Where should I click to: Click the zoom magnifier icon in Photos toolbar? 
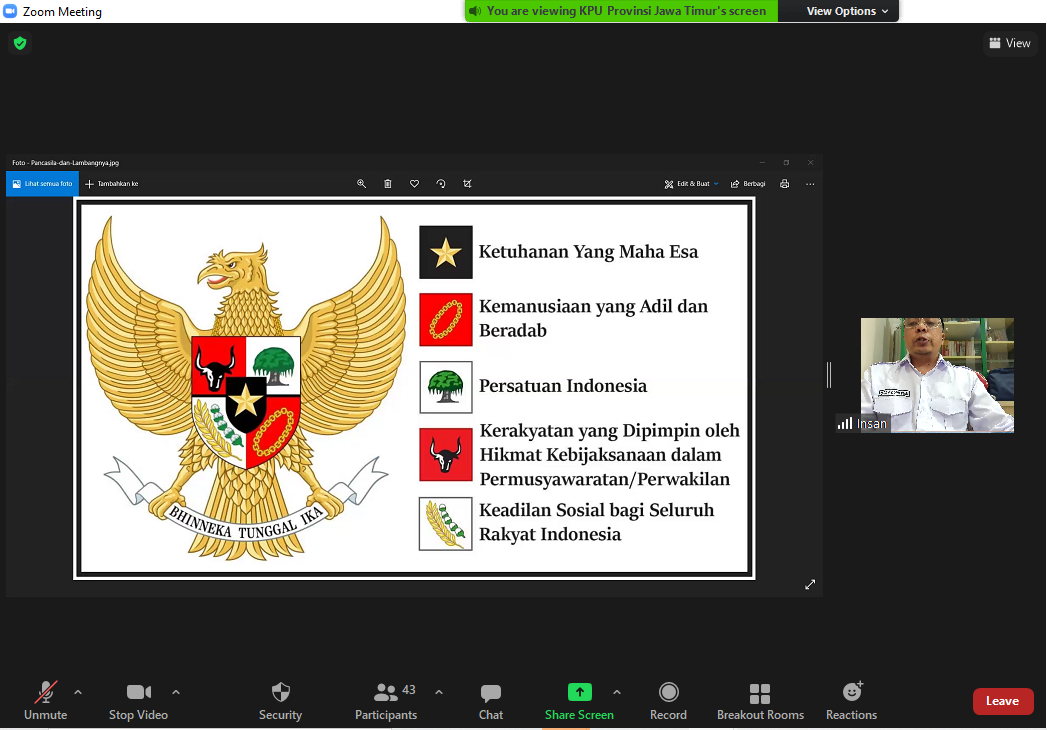362,184
